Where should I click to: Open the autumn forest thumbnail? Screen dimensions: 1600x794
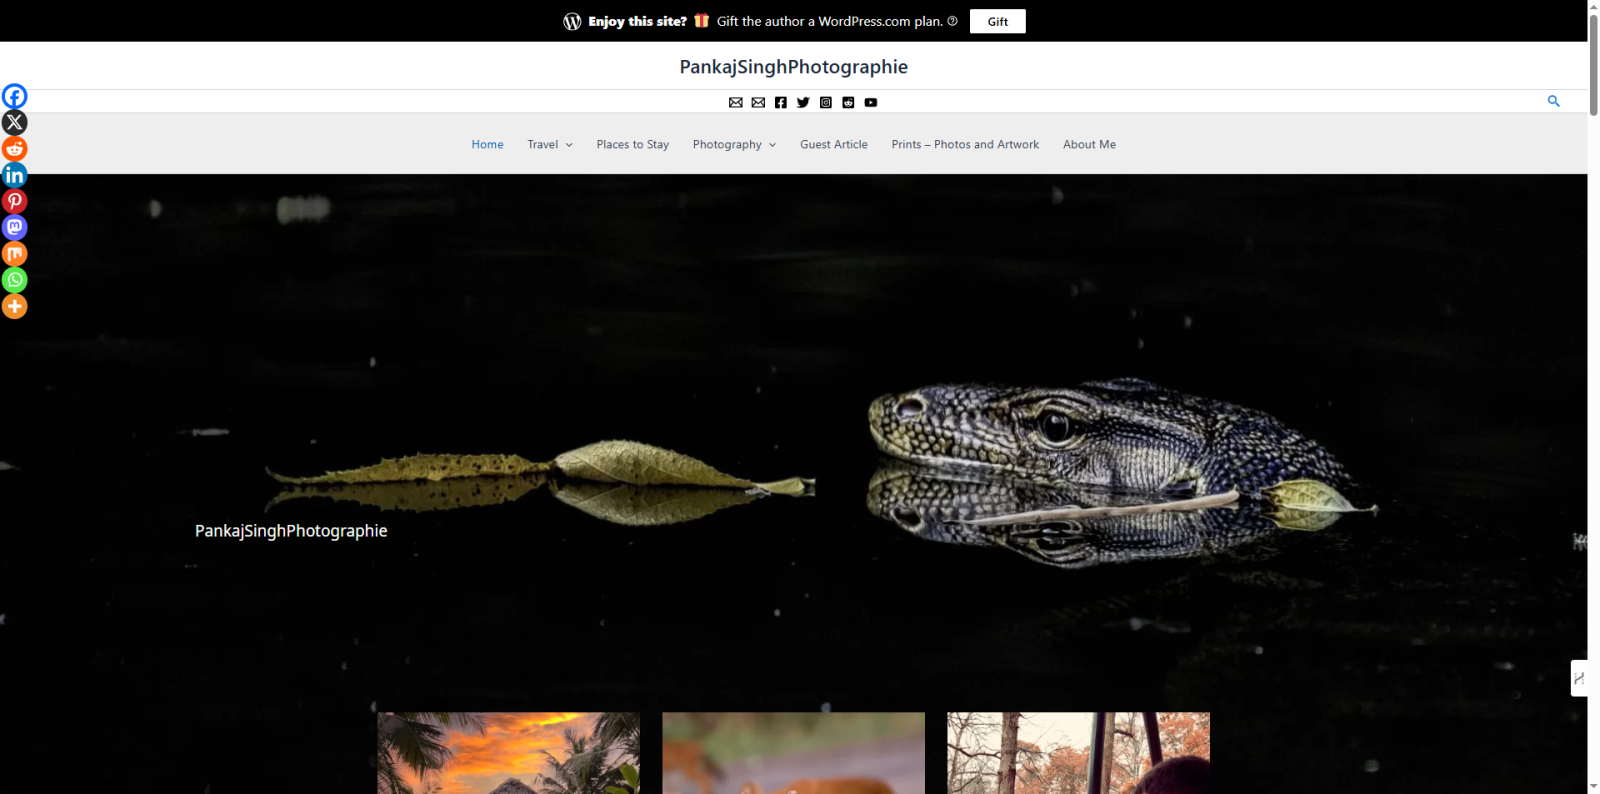coord(1078,753)
